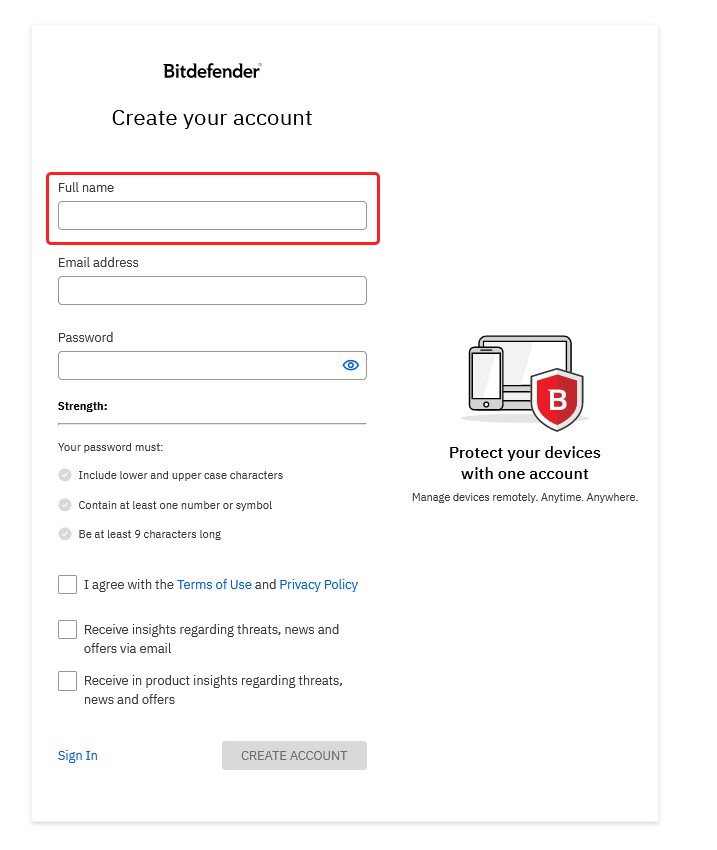Enable email insights about threats checkbox
Screen dimensions: 717x850
67,629
